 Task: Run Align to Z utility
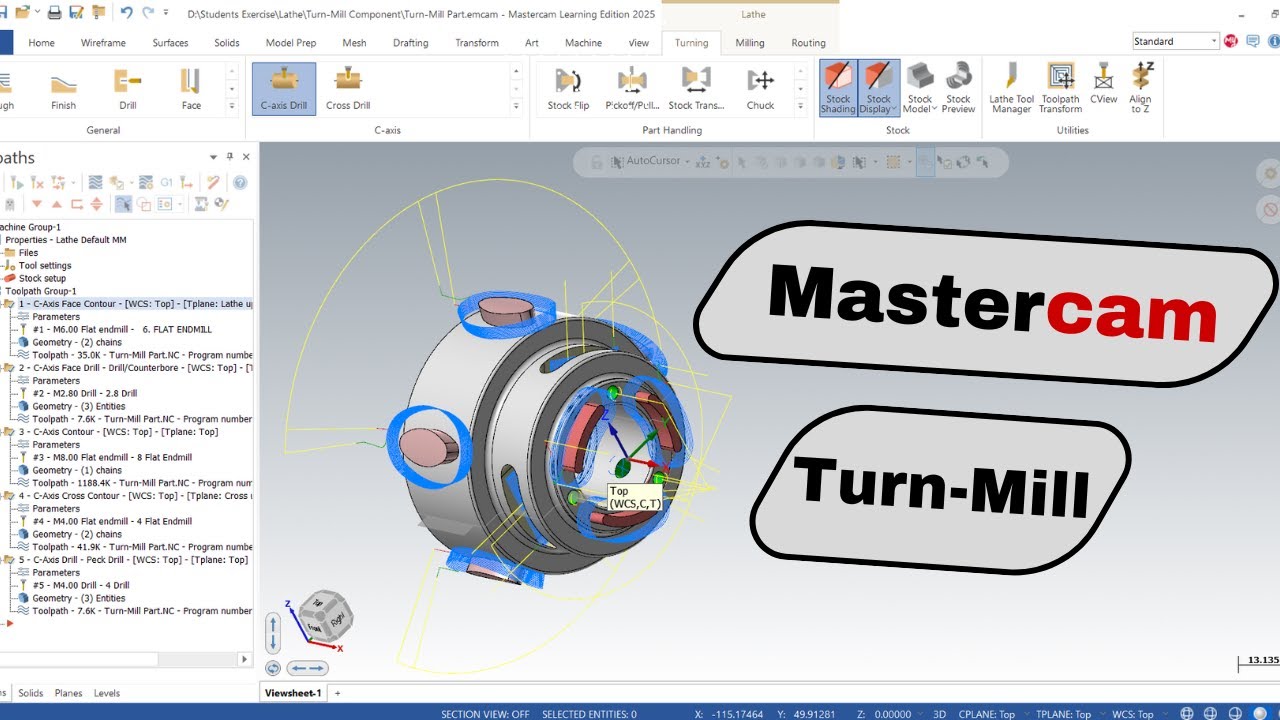[x=1141, y=88]
